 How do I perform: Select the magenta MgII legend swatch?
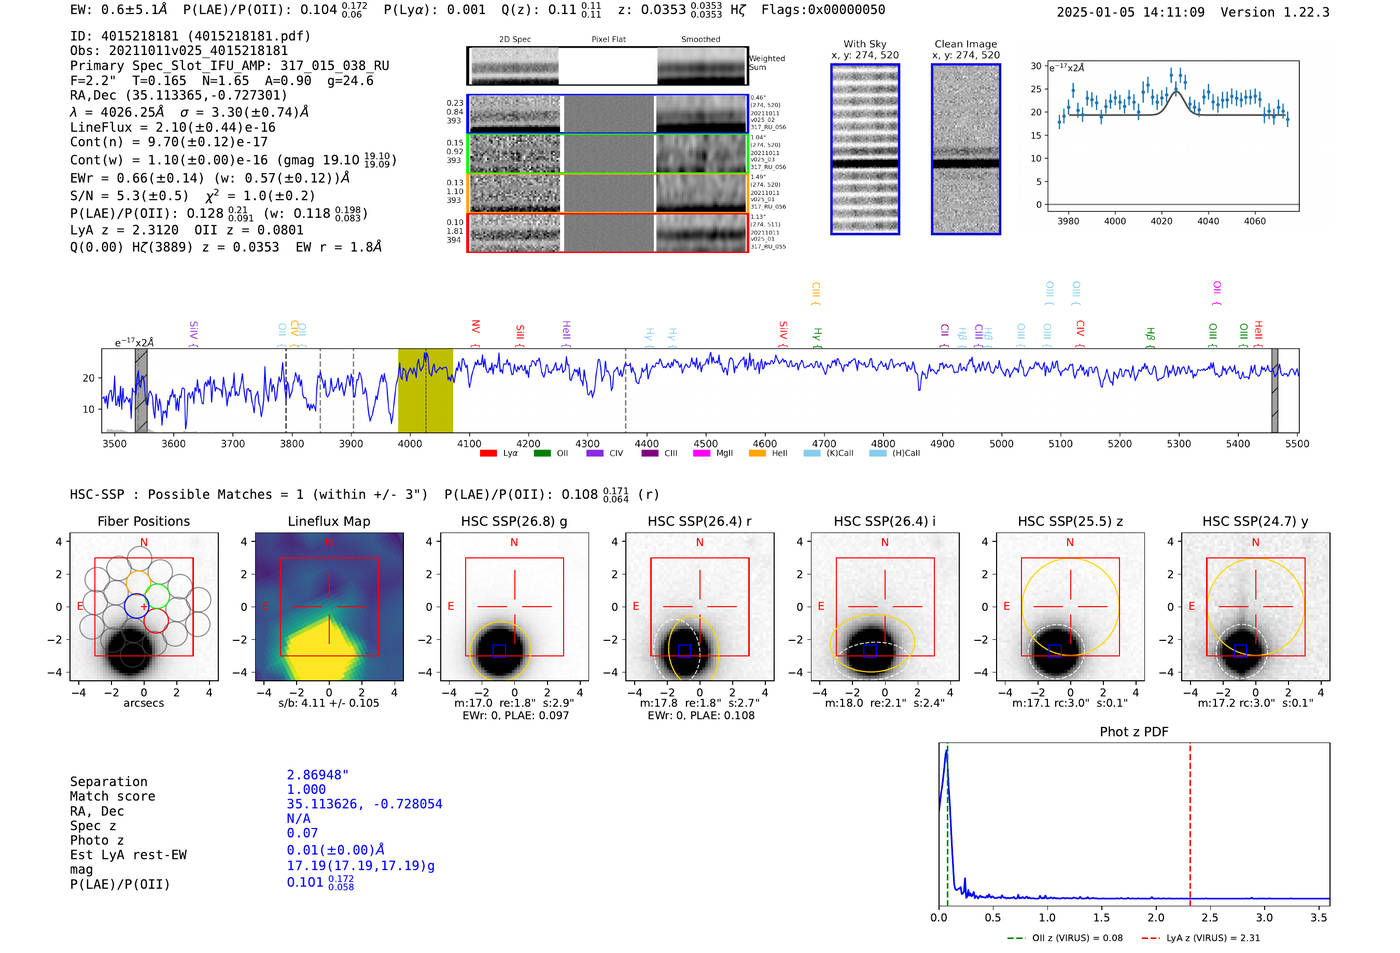pyautogui.click(x=701, y=453)
